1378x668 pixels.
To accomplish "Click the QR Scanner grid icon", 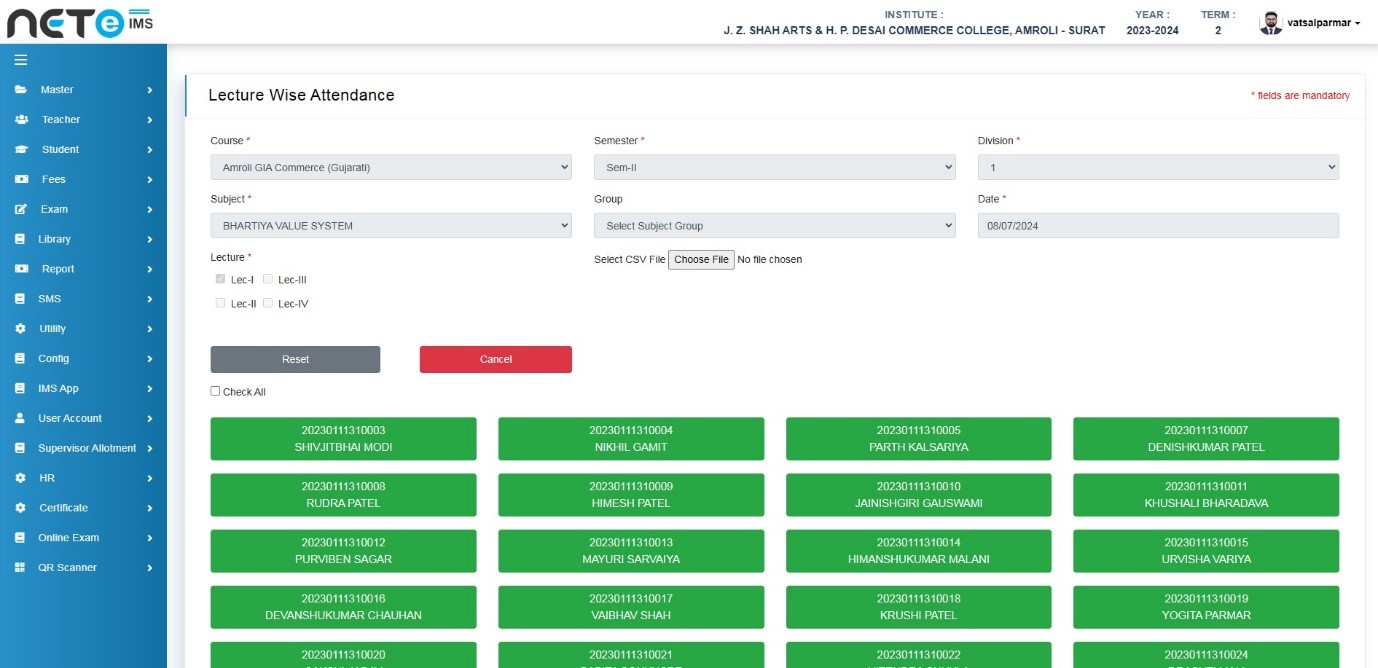I will tap(19, 568).
